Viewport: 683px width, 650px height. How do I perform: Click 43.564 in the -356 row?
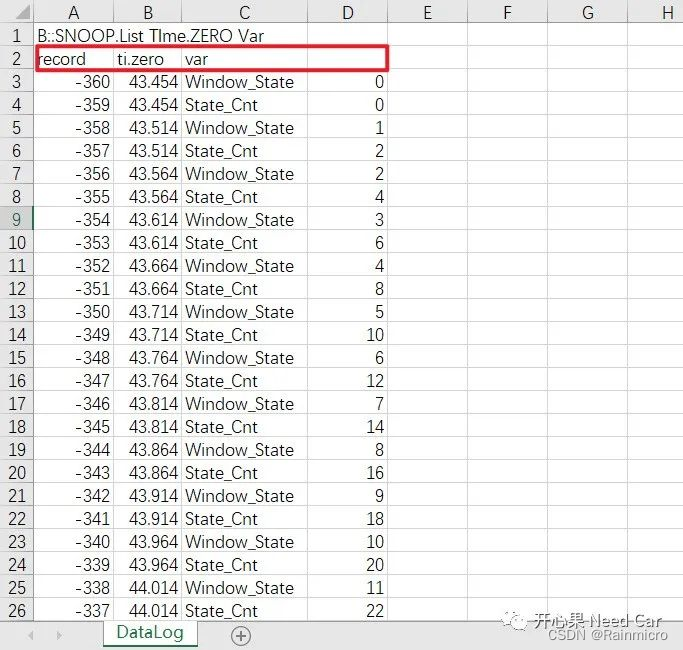148,173
